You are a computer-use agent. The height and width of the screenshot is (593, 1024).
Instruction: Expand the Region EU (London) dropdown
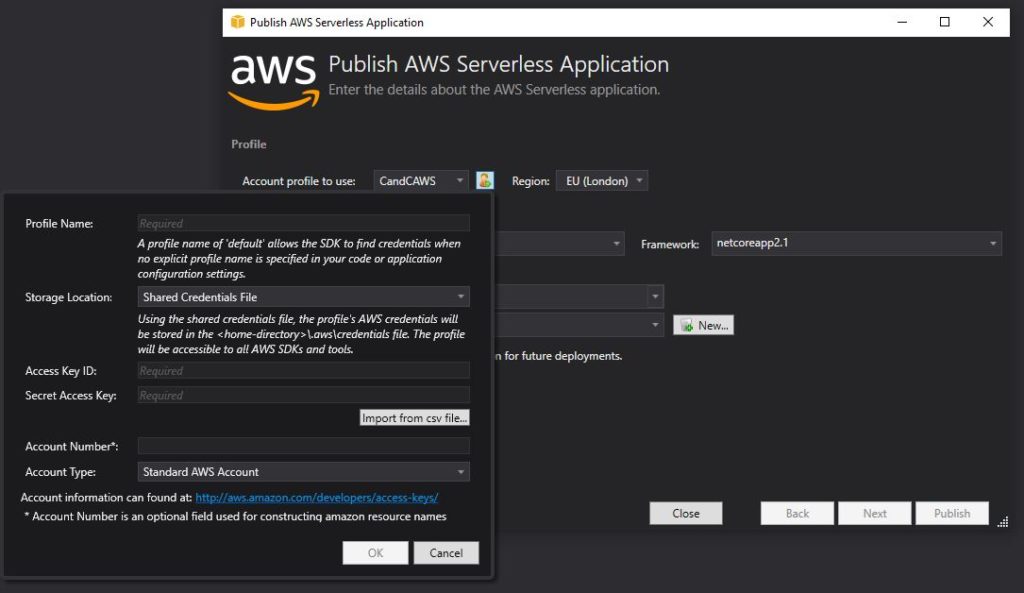(604, 181)
